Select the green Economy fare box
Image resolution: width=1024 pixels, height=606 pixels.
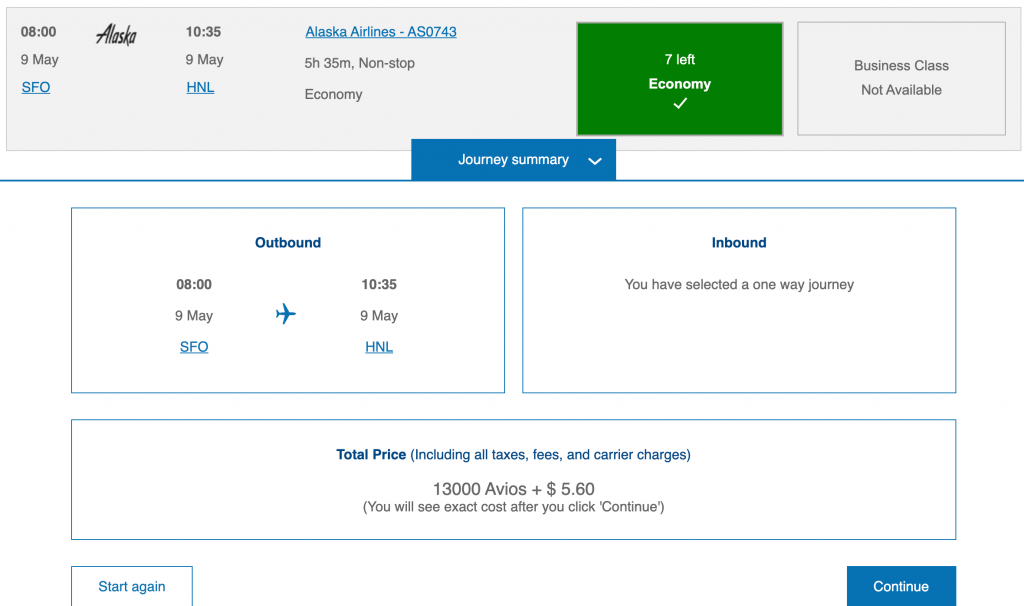(x=679, y=78)
